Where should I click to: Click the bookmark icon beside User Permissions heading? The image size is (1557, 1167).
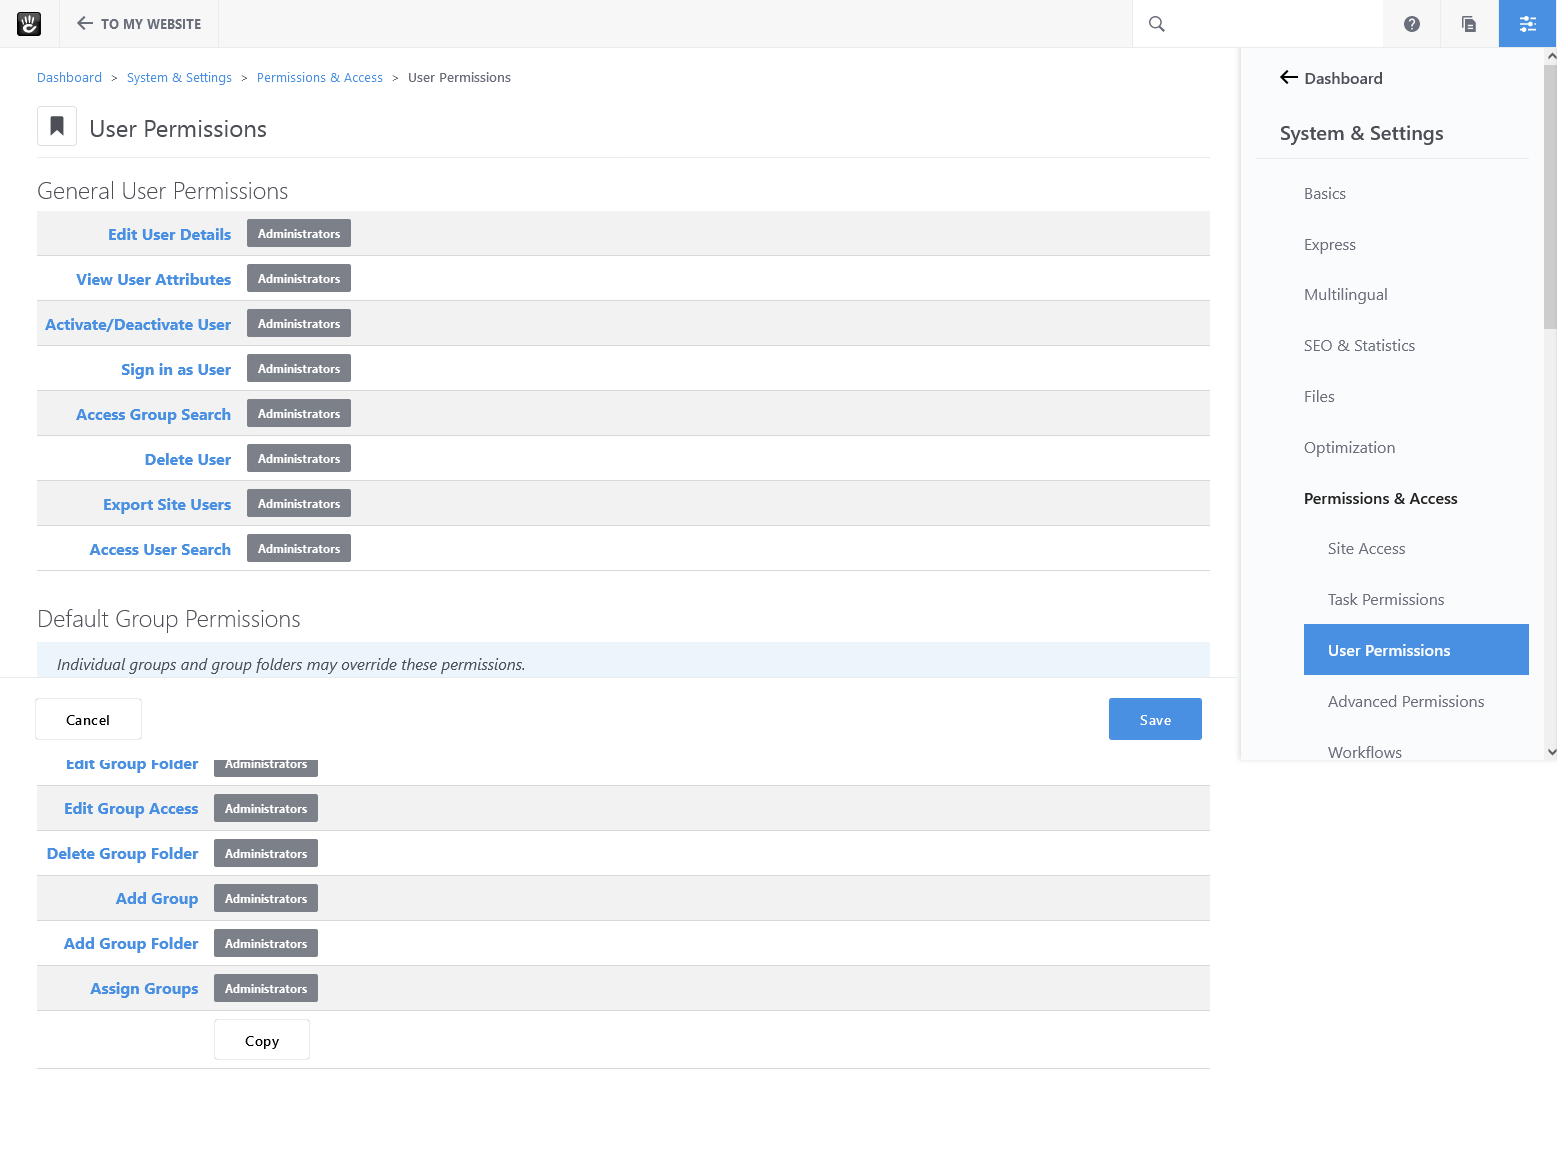(56, 126)
